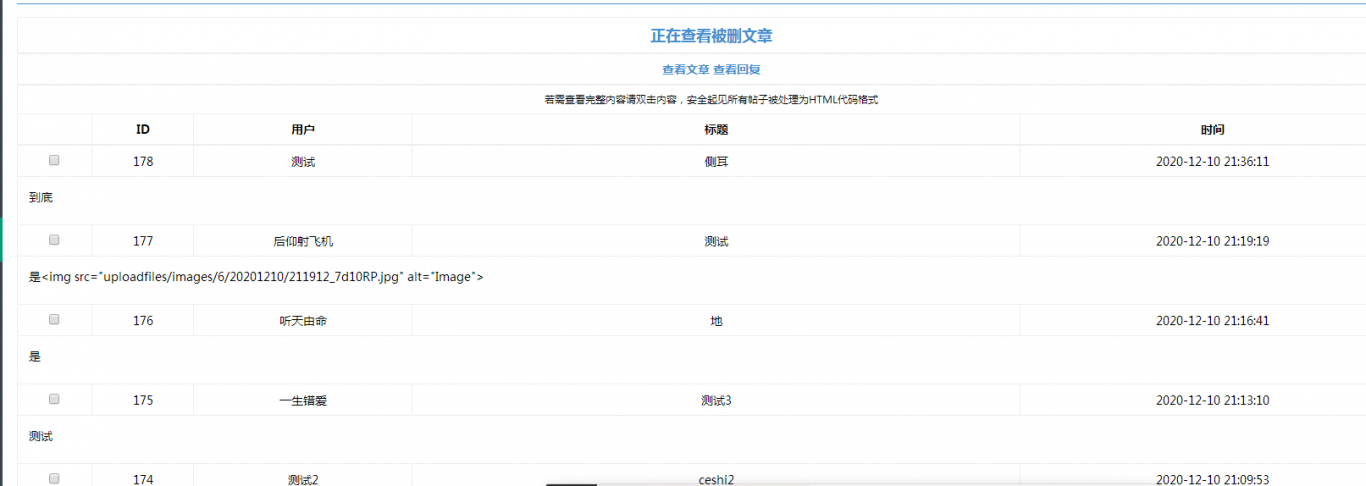
Task: Click the title 侧耳
Action: click(x=716, y=161)
